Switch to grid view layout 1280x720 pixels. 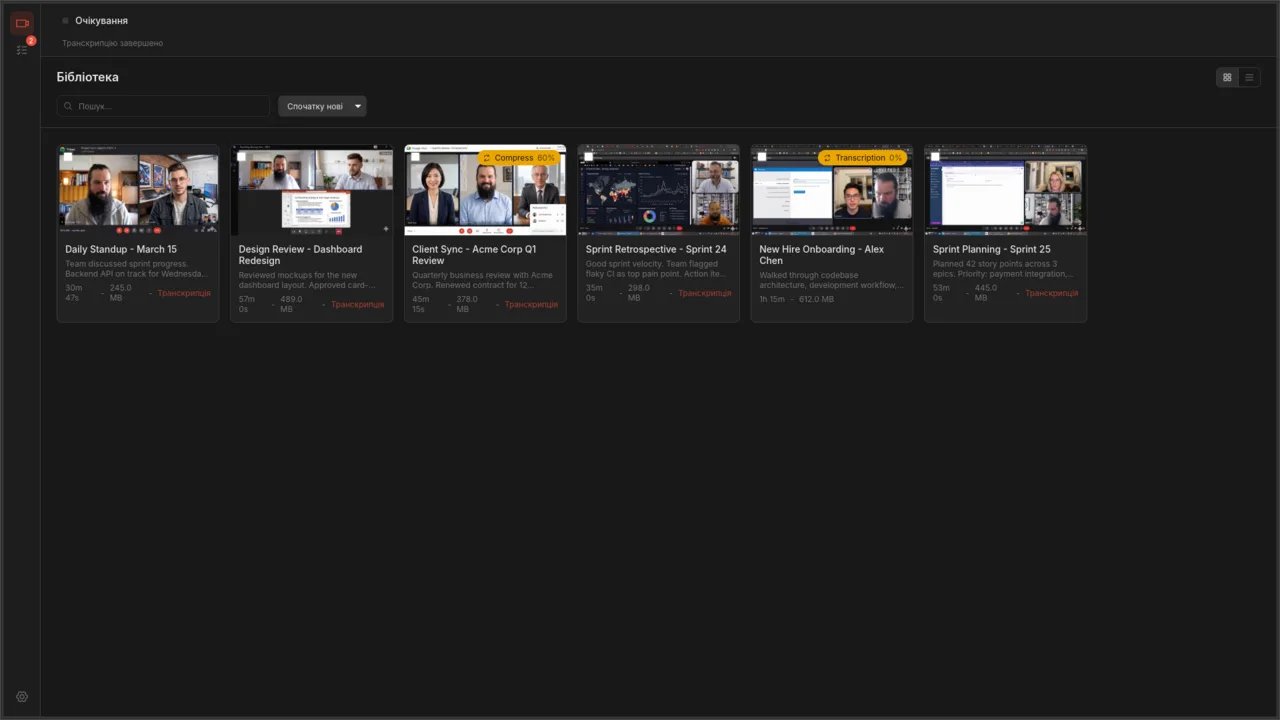click(x=1227, y=77)
